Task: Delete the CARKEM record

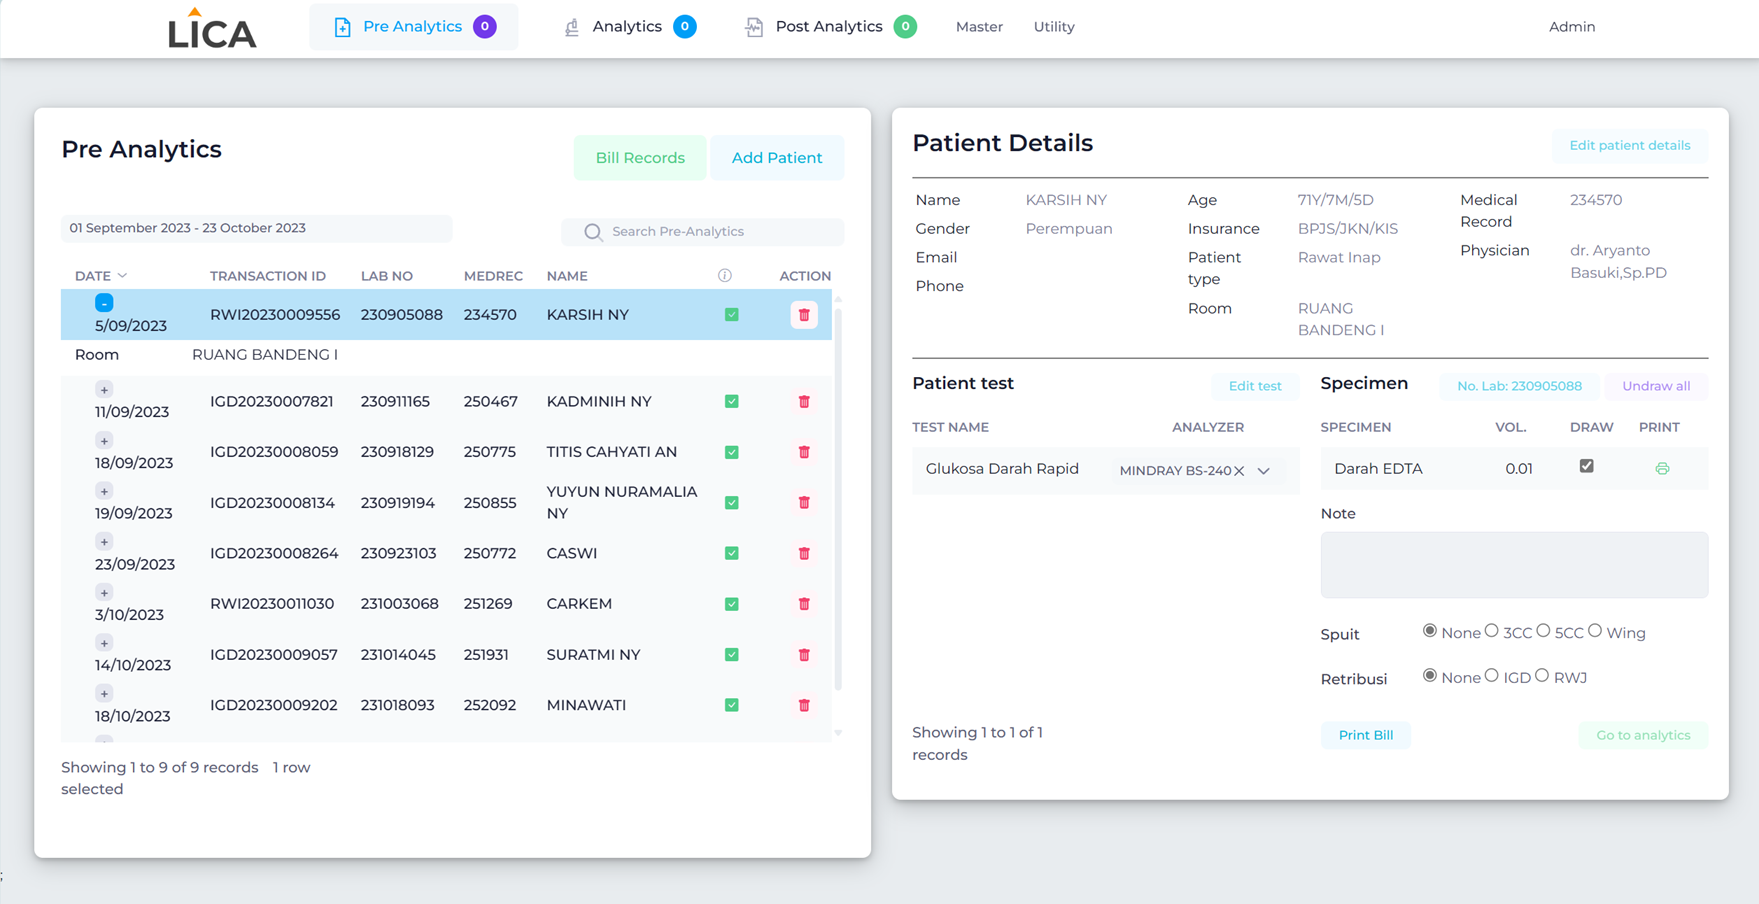Action: point(804,604)
